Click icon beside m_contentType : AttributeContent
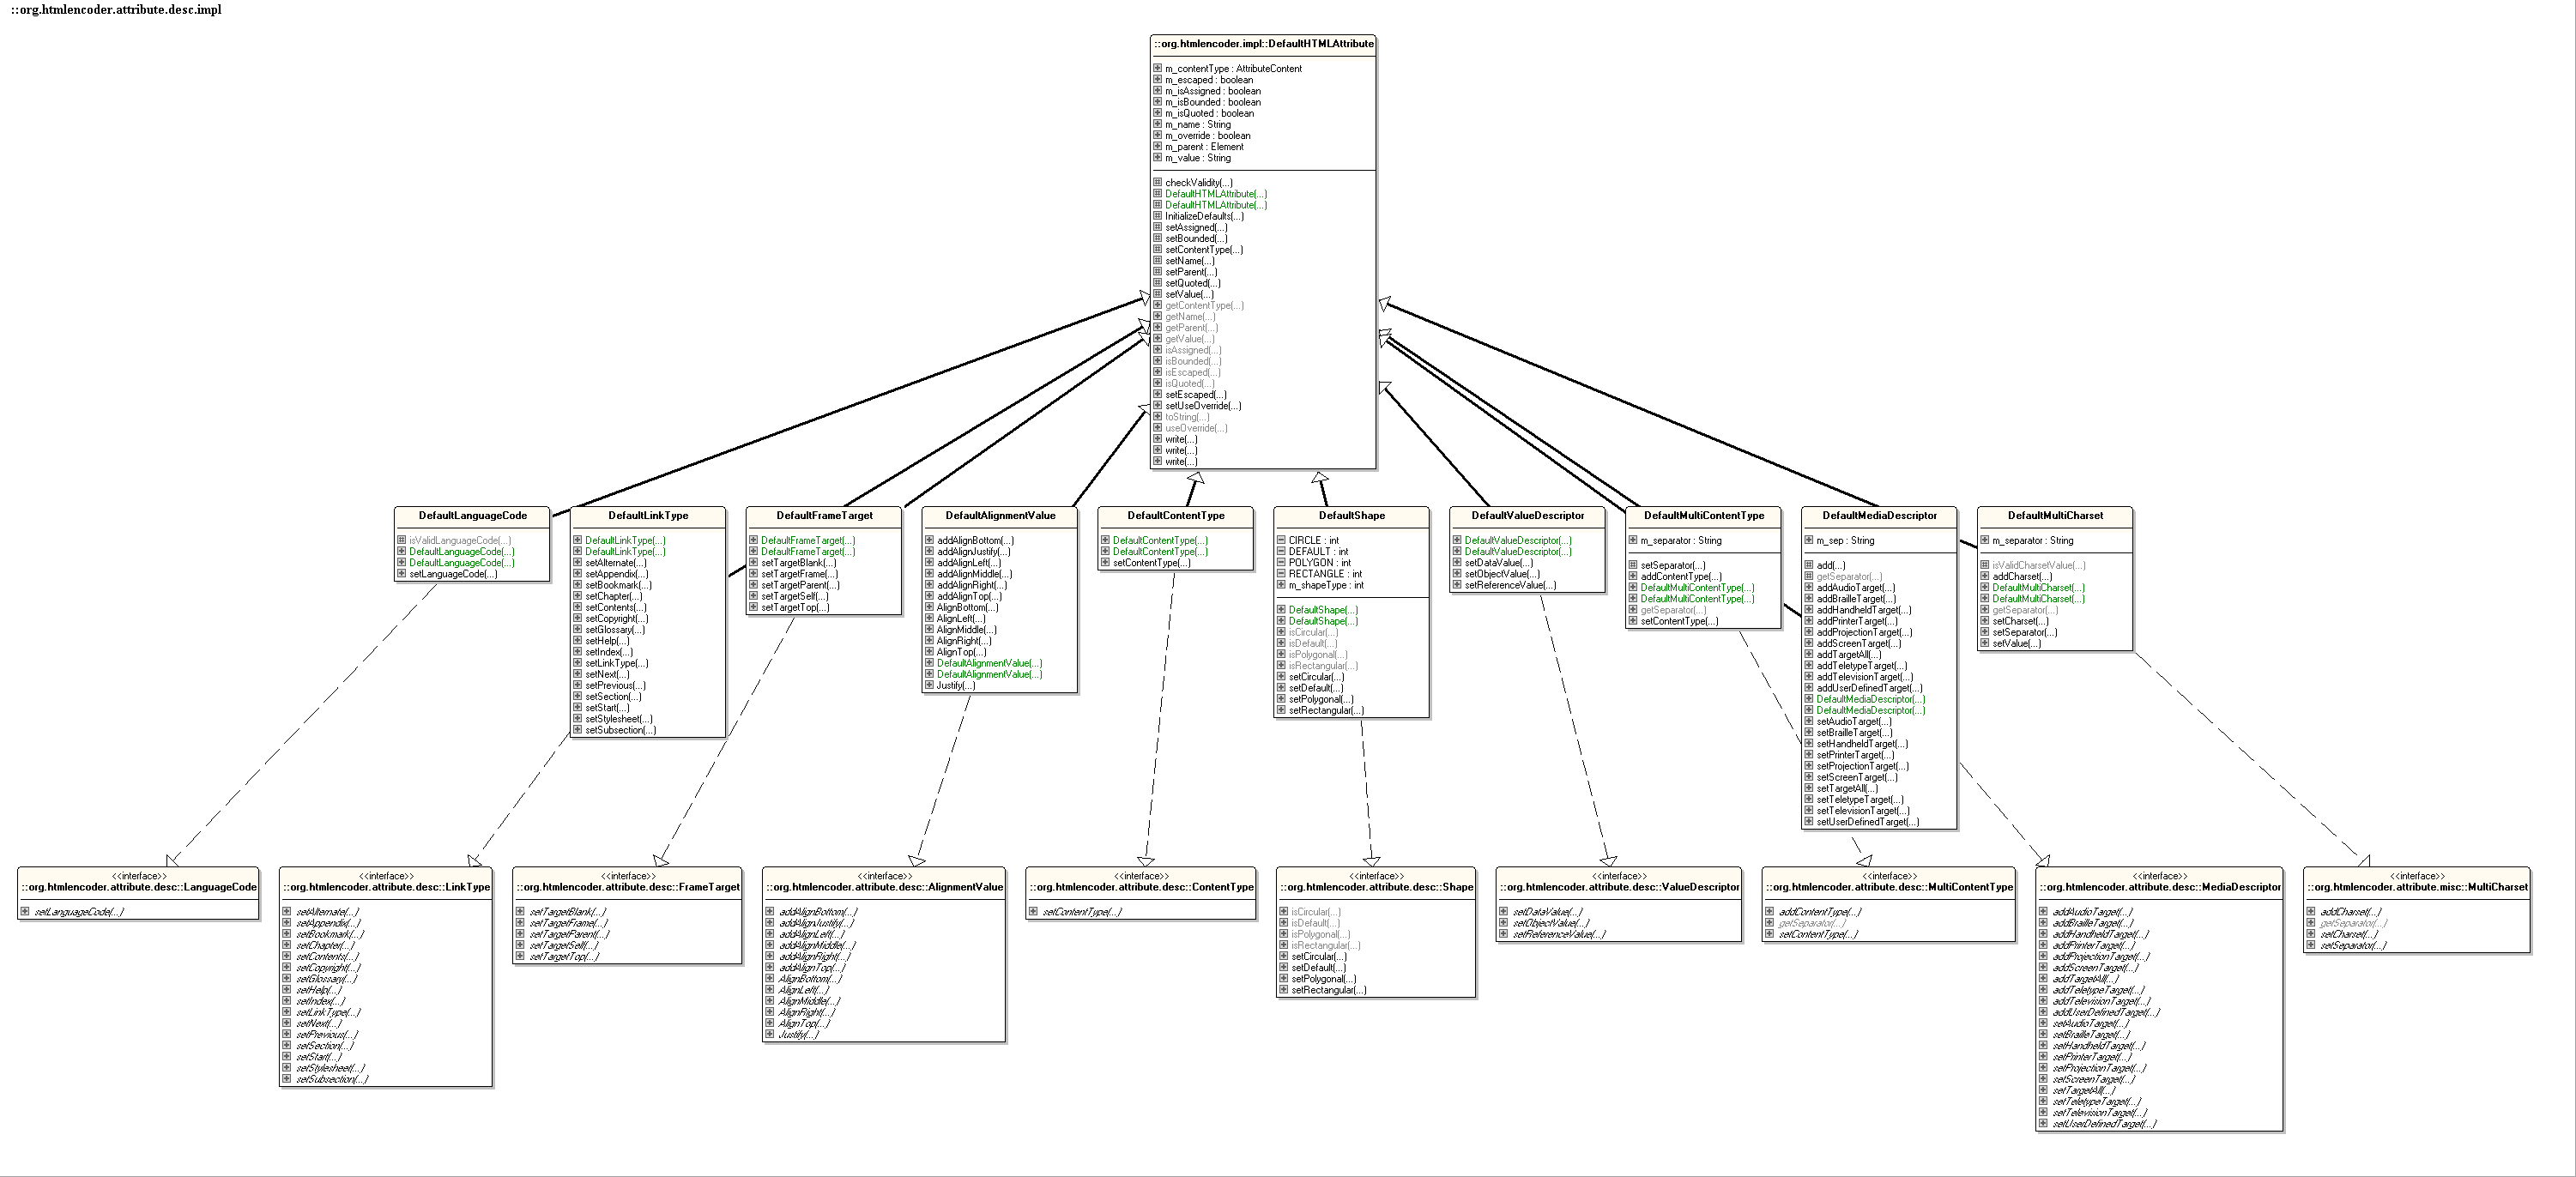 [1157, 68]
